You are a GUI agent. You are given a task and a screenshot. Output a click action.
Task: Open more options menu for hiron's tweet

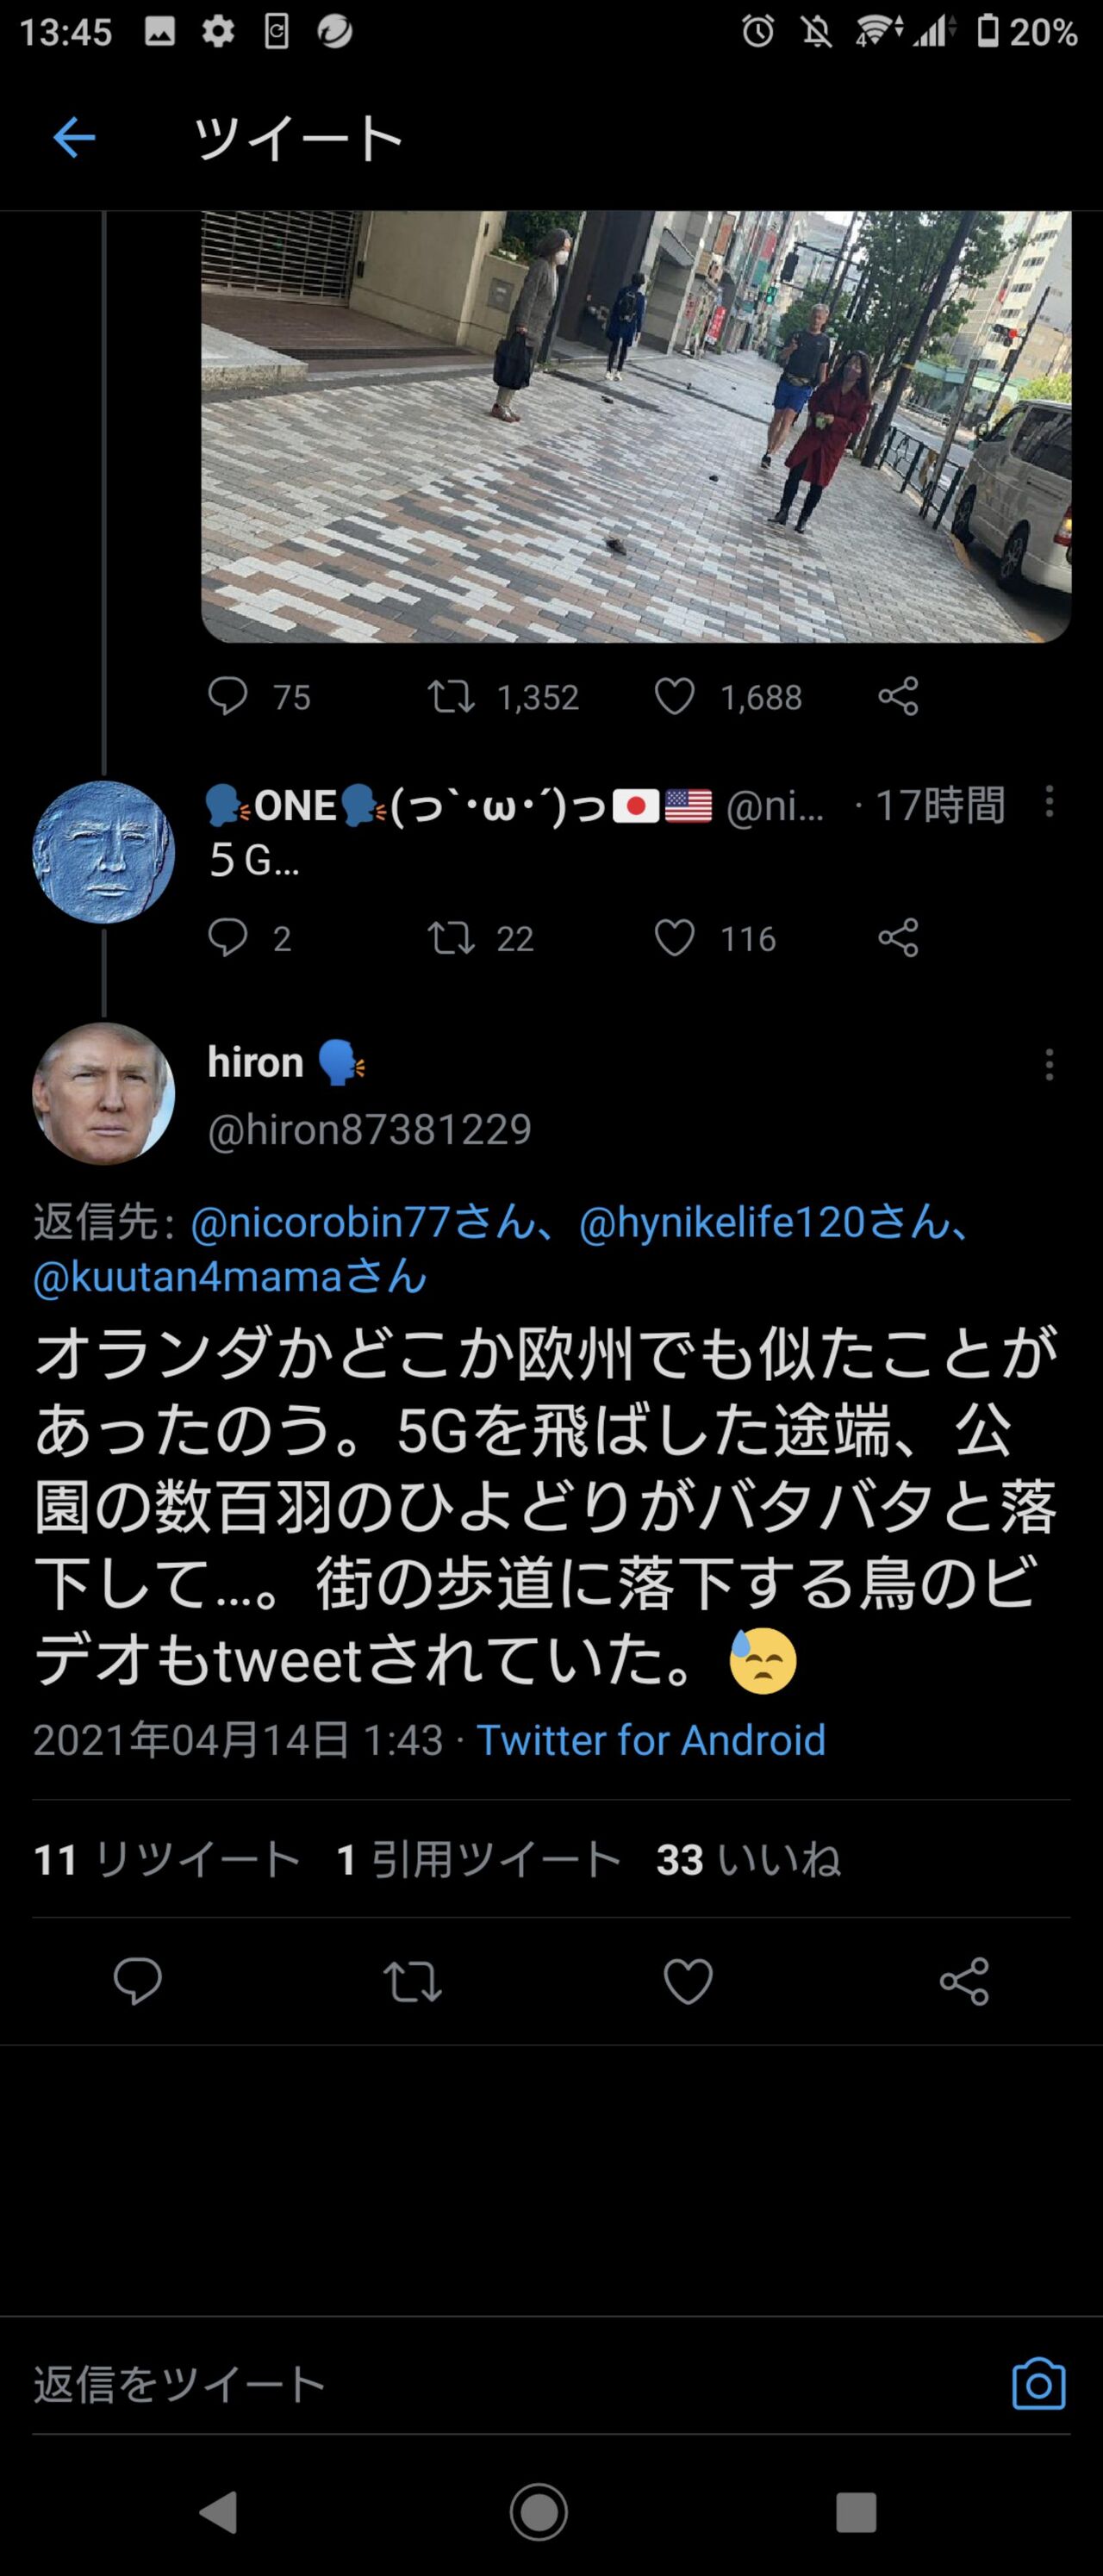(x=1049, y=1065)
